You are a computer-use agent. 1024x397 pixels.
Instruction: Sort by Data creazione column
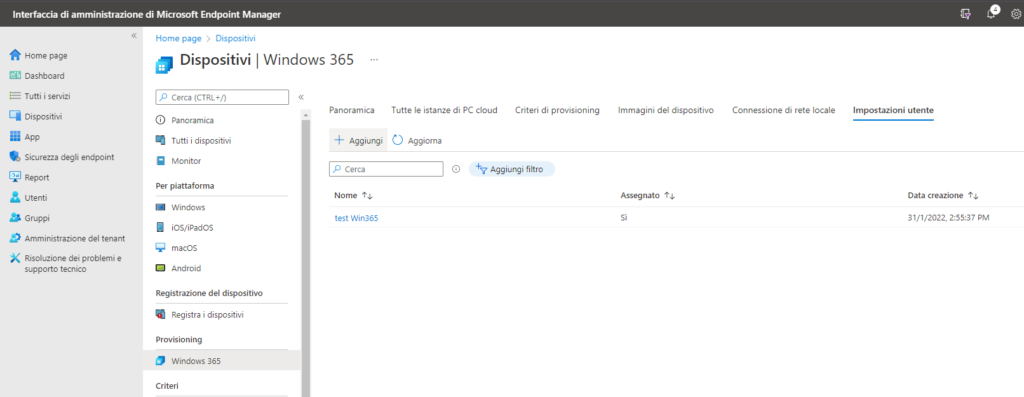point(943,195)
